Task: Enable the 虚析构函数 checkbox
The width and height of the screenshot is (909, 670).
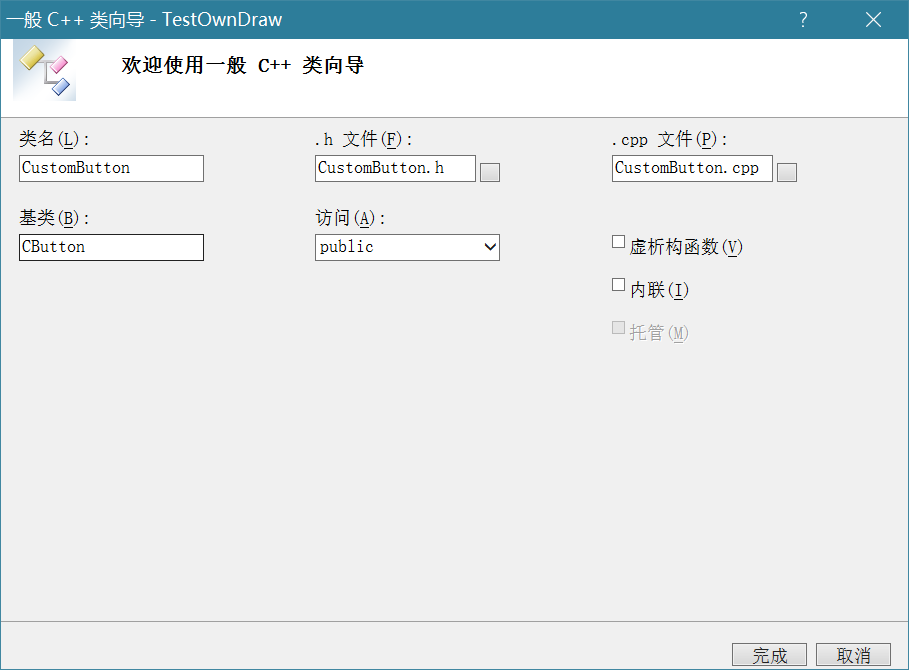Action: (x=619, y=242)
